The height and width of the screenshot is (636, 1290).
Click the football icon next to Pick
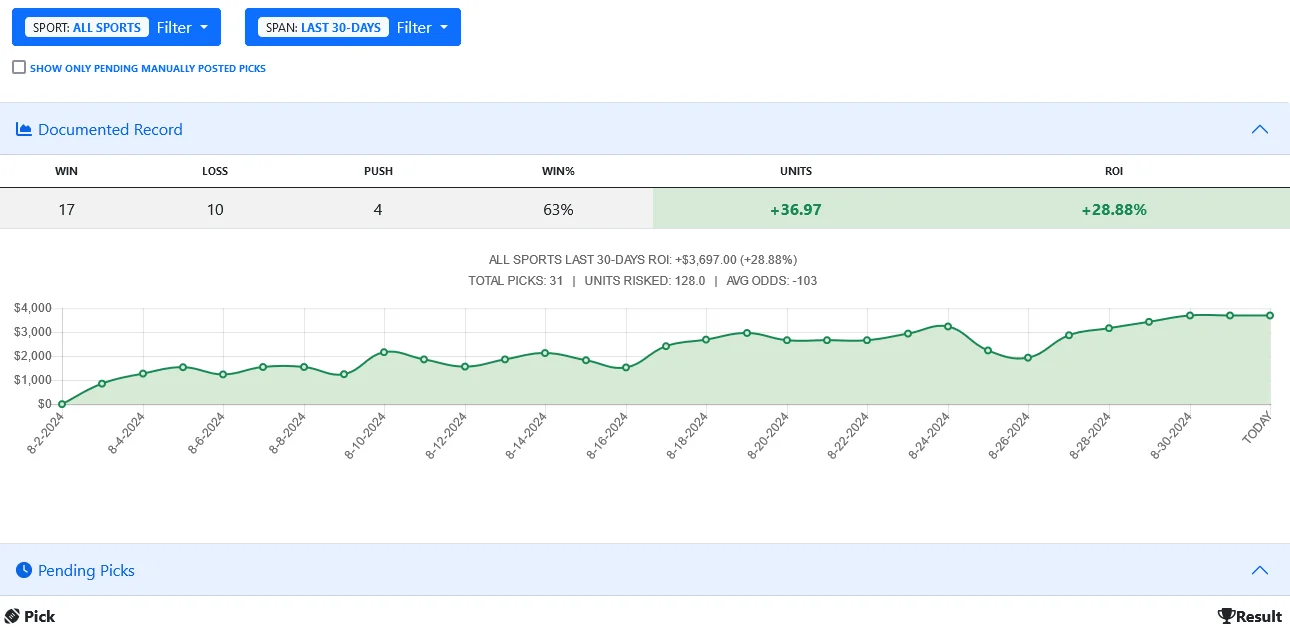point(12,616)
